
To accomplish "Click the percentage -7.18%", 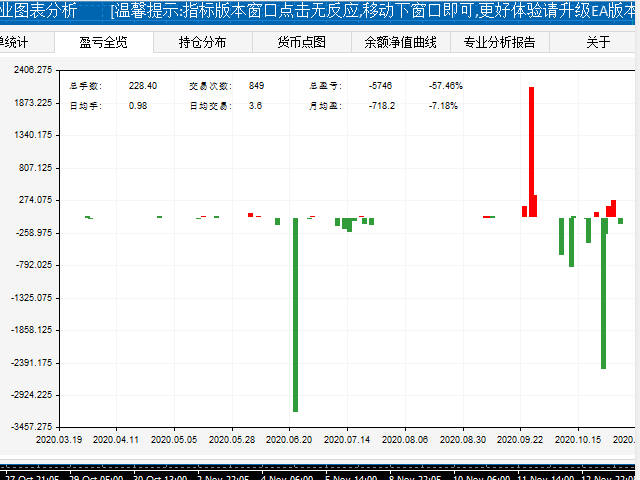I will point(443,106).
